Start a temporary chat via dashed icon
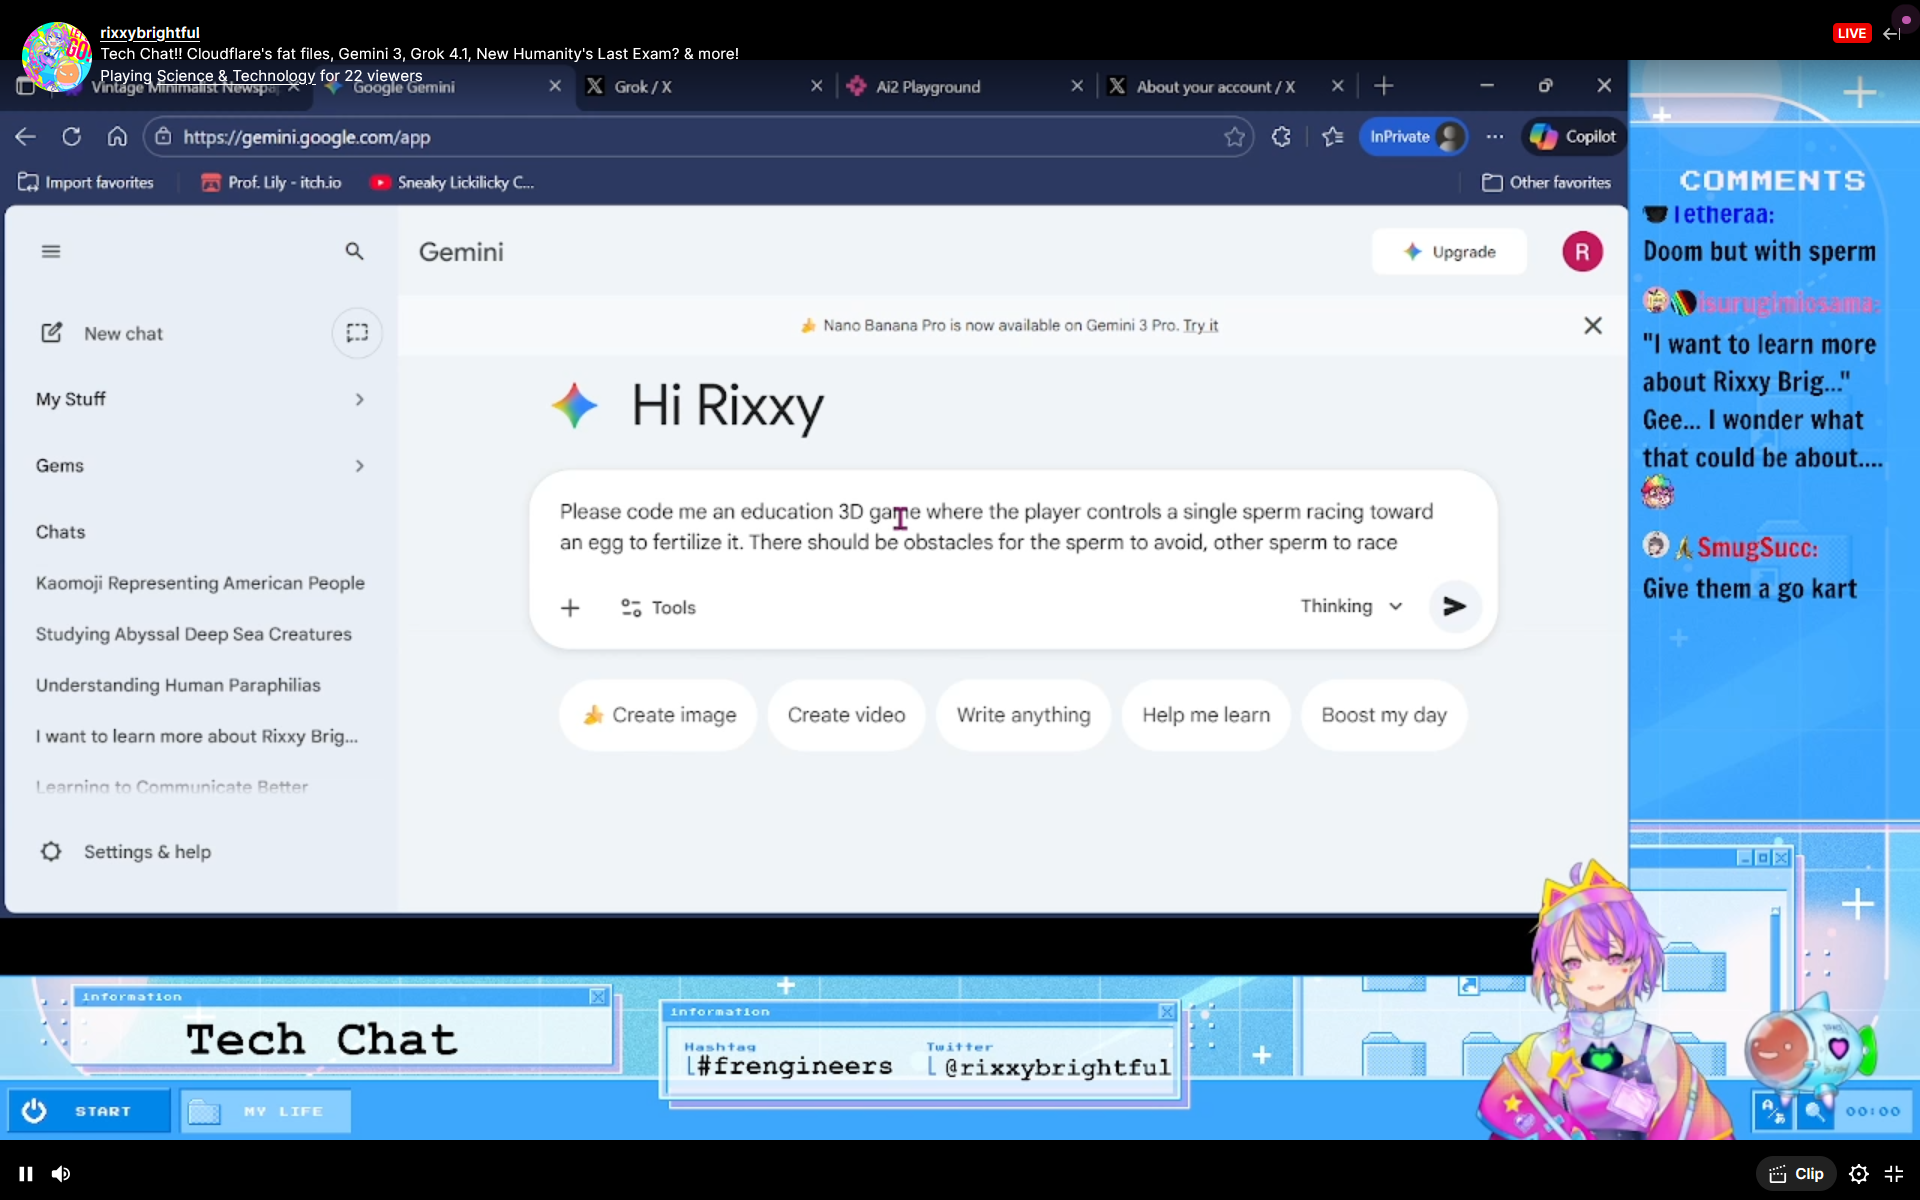 click(357, 333)
